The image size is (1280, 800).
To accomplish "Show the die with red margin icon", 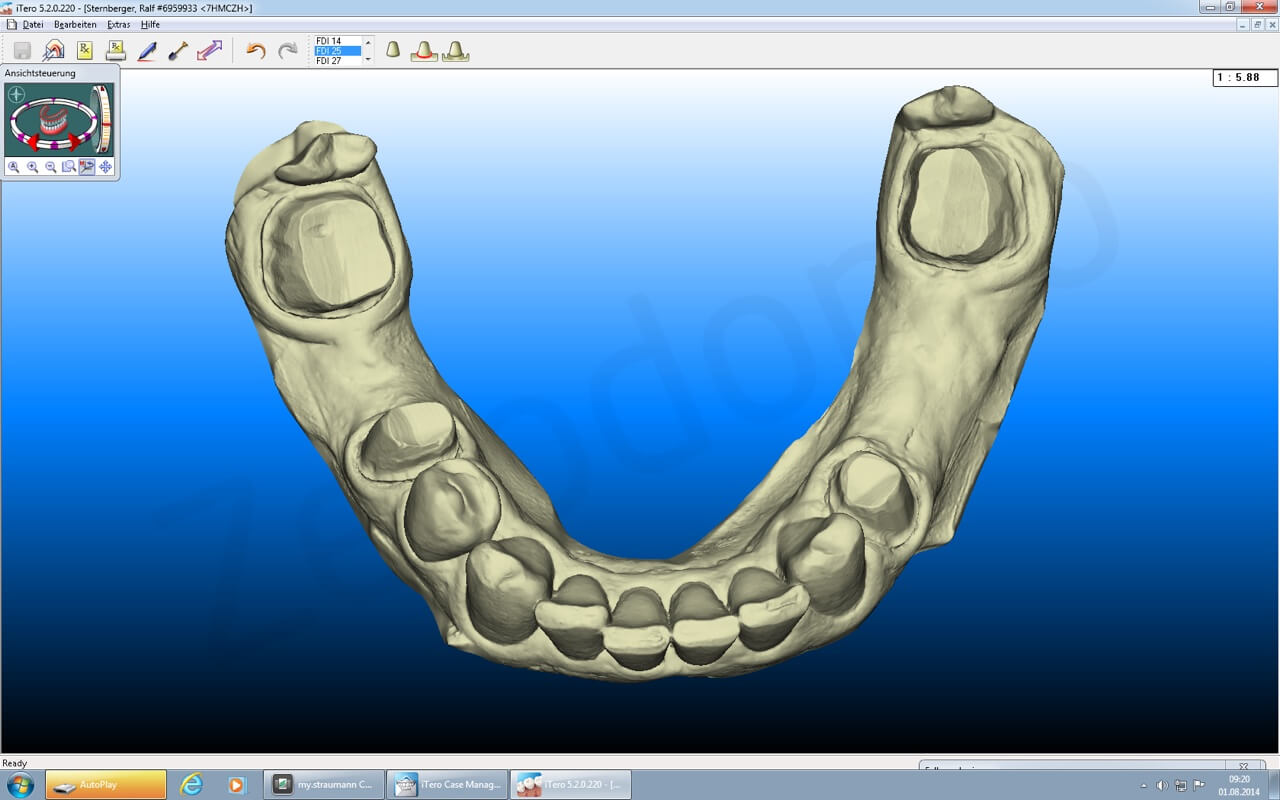I will [x=424, y=50].
